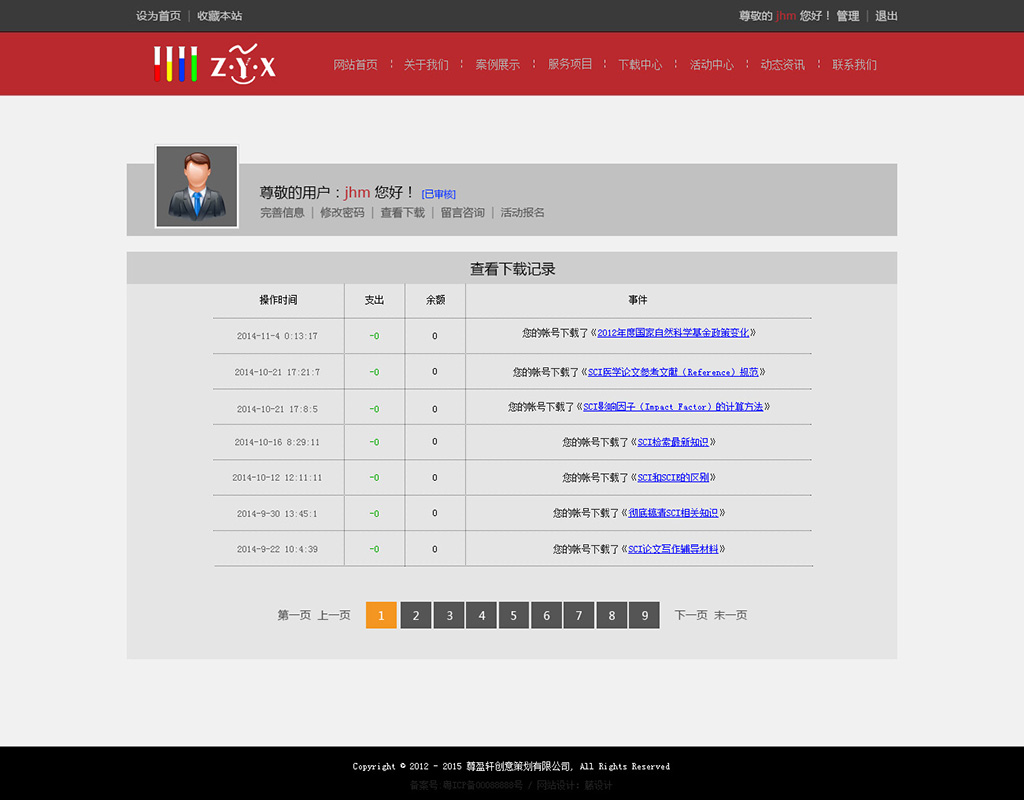The image size is (1024, 800).
Task: Open 动态资讯 in the navigation
Action: (783, 64)
